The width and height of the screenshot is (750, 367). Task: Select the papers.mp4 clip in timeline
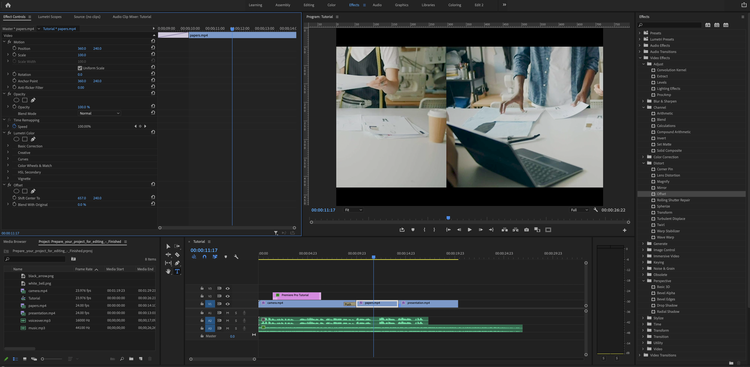pos(377,304)
